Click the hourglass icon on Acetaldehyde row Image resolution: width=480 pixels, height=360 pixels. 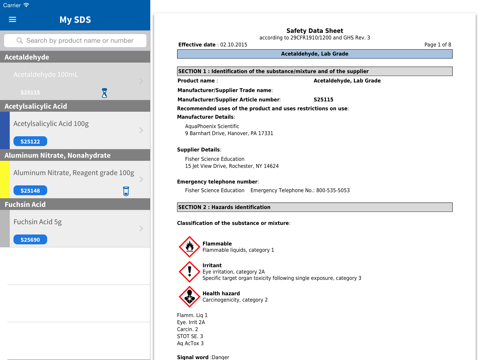(104, 93)
